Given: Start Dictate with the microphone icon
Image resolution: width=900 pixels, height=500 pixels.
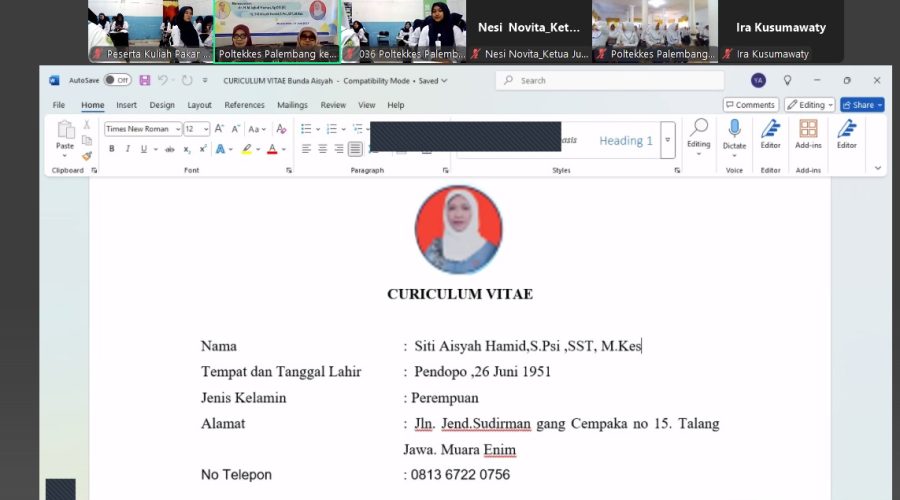Looking at the screenshot, I should [734, 134].
